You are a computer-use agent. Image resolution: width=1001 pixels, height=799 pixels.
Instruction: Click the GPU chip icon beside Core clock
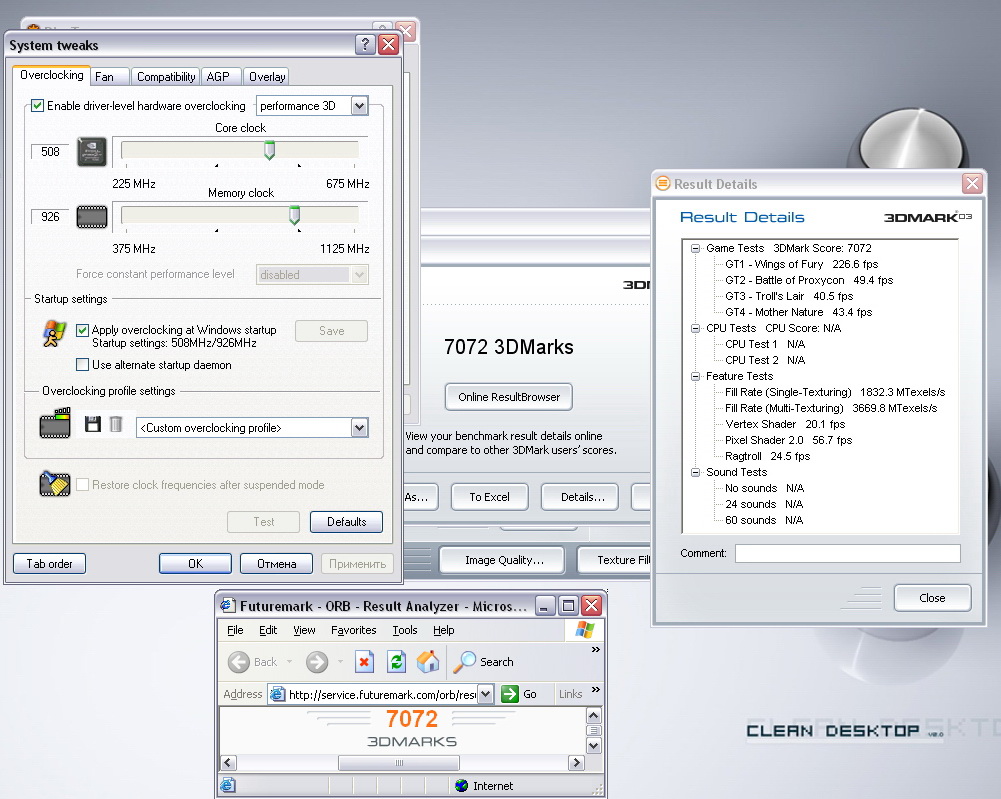pyautogui.click(x=92, y=152)
